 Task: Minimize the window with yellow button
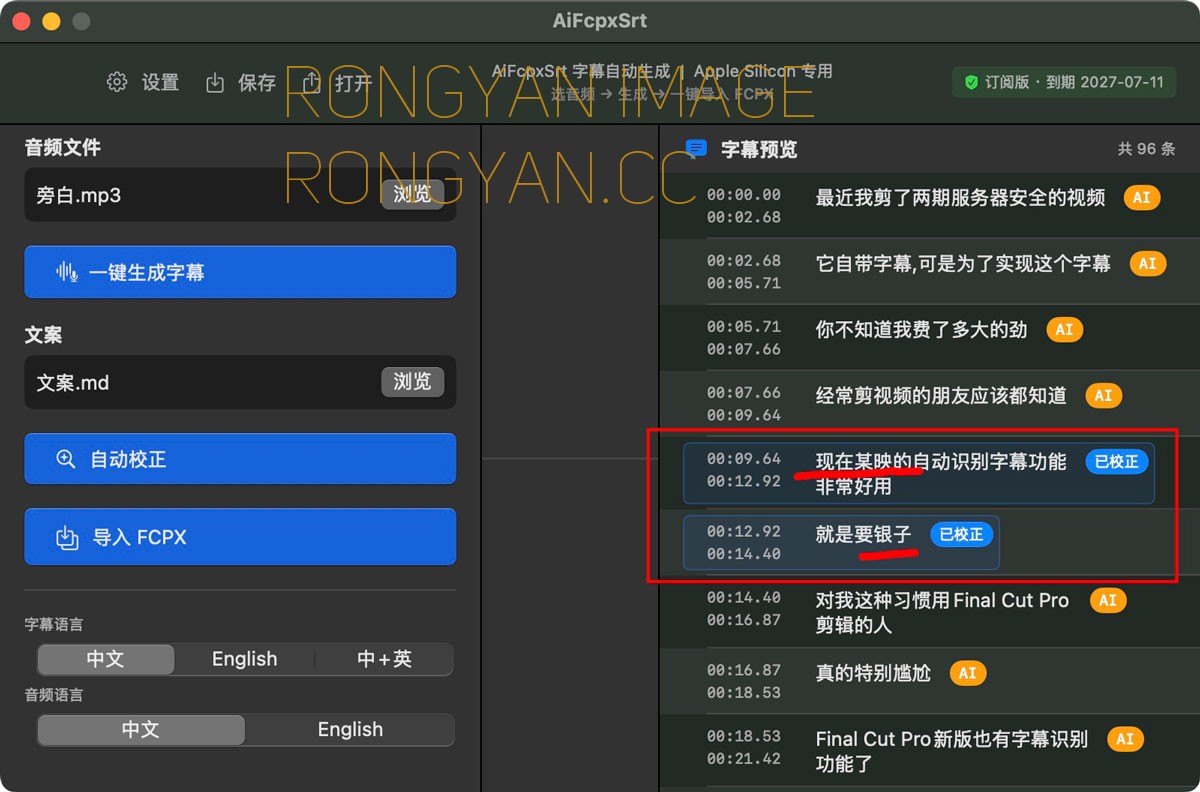[51, 21]
